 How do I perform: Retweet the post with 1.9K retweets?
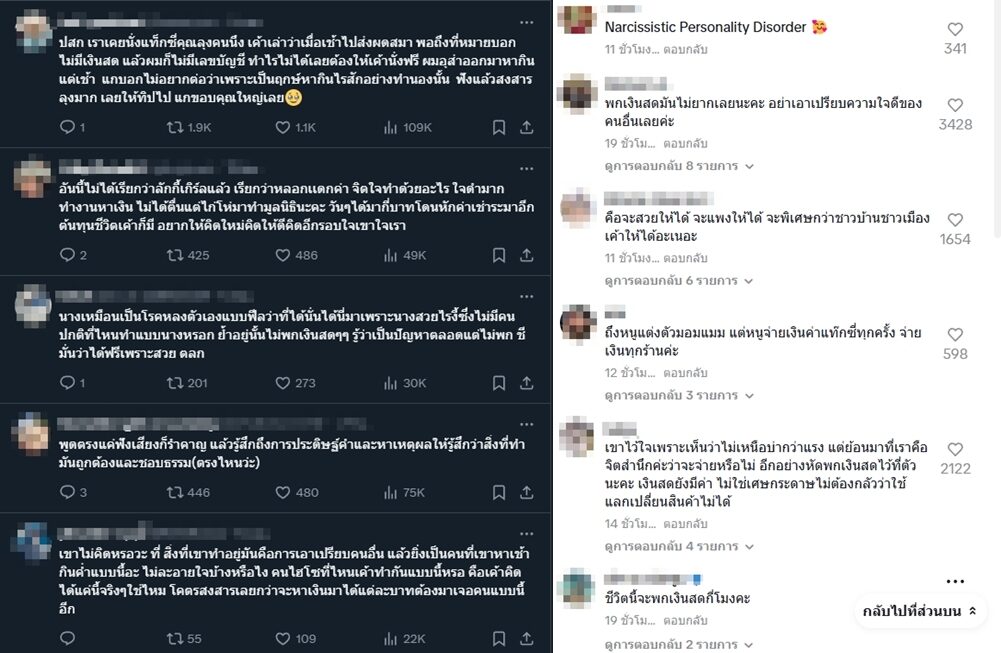tap(174, 127)
